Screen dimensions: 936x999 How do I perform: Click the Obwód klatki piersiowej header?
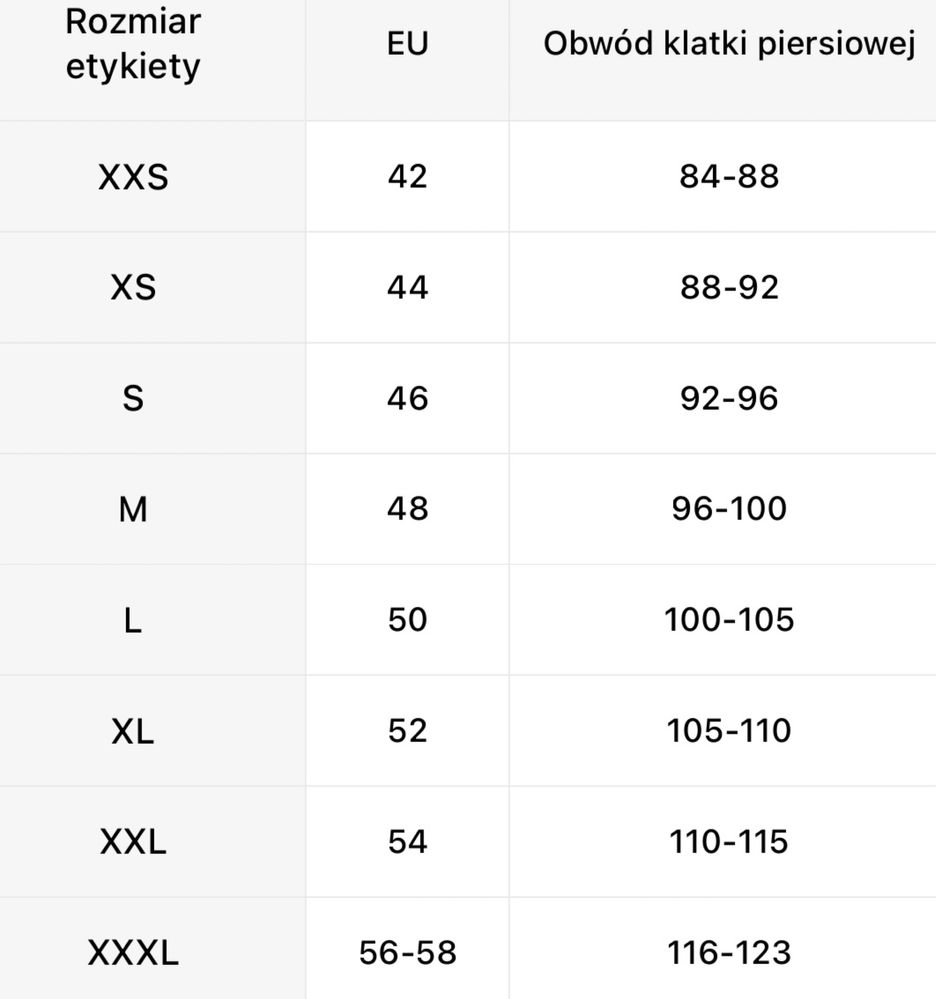click(x=730, y=44)
